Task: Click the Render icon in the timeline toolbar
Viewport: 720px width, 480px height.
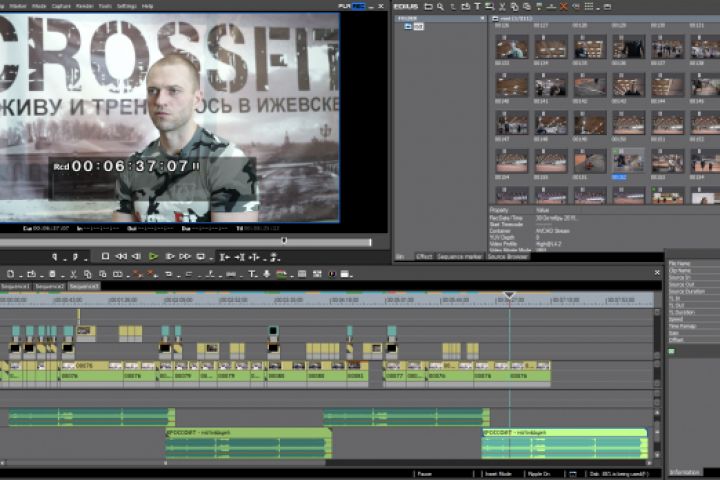Action: coord(281,274)
